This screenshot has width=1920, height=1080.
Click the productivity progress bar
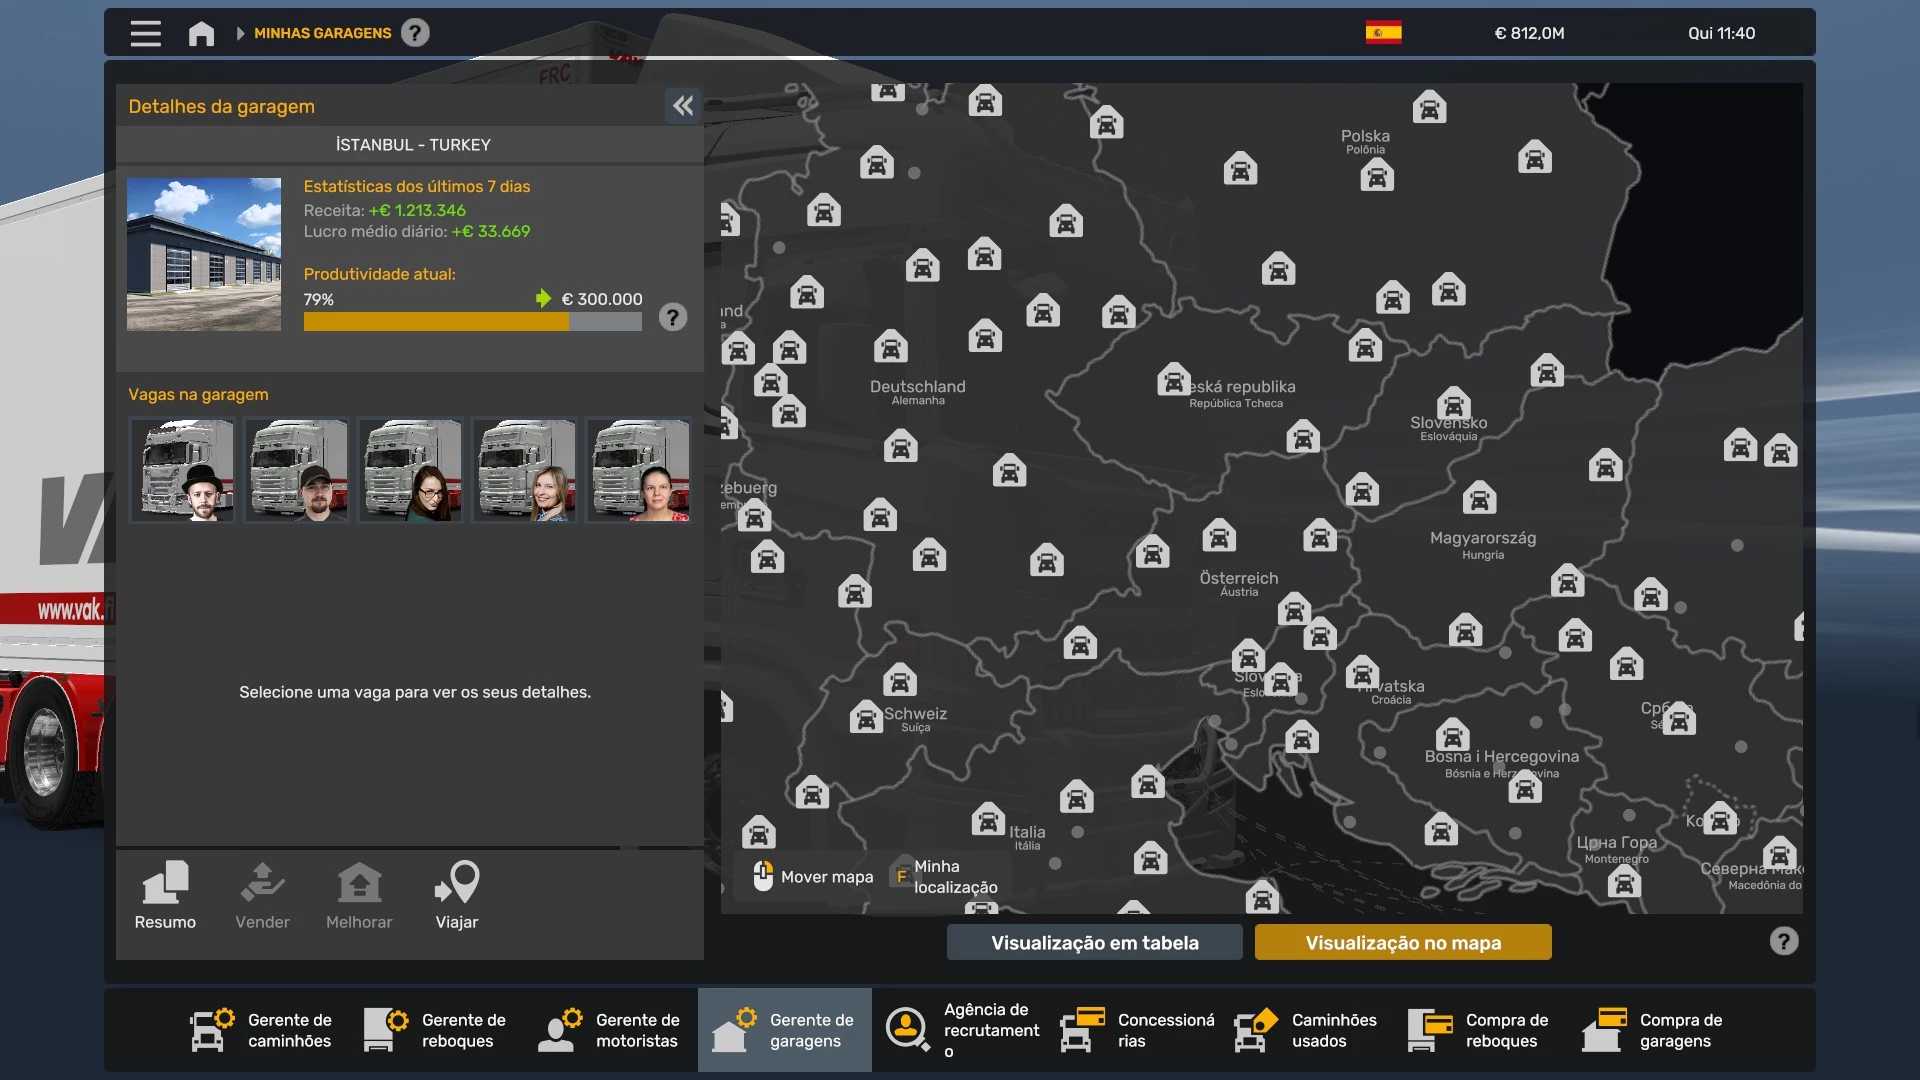(x=472, y=322)
